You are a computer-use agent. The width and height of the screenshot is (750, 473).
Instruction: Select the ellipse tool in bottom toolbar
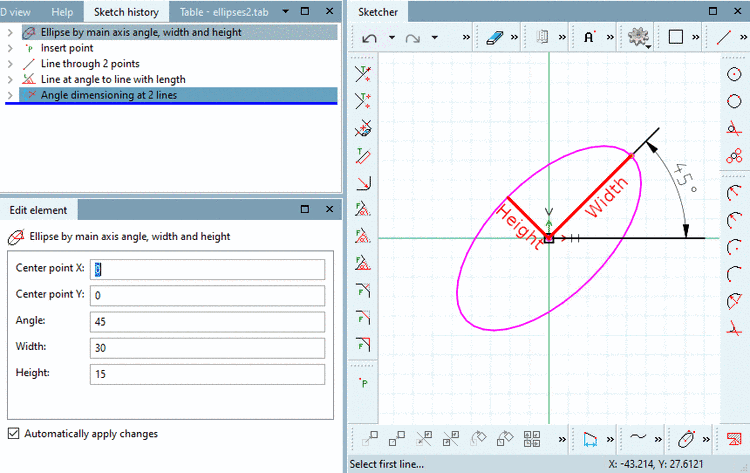(x=686, y=439)
